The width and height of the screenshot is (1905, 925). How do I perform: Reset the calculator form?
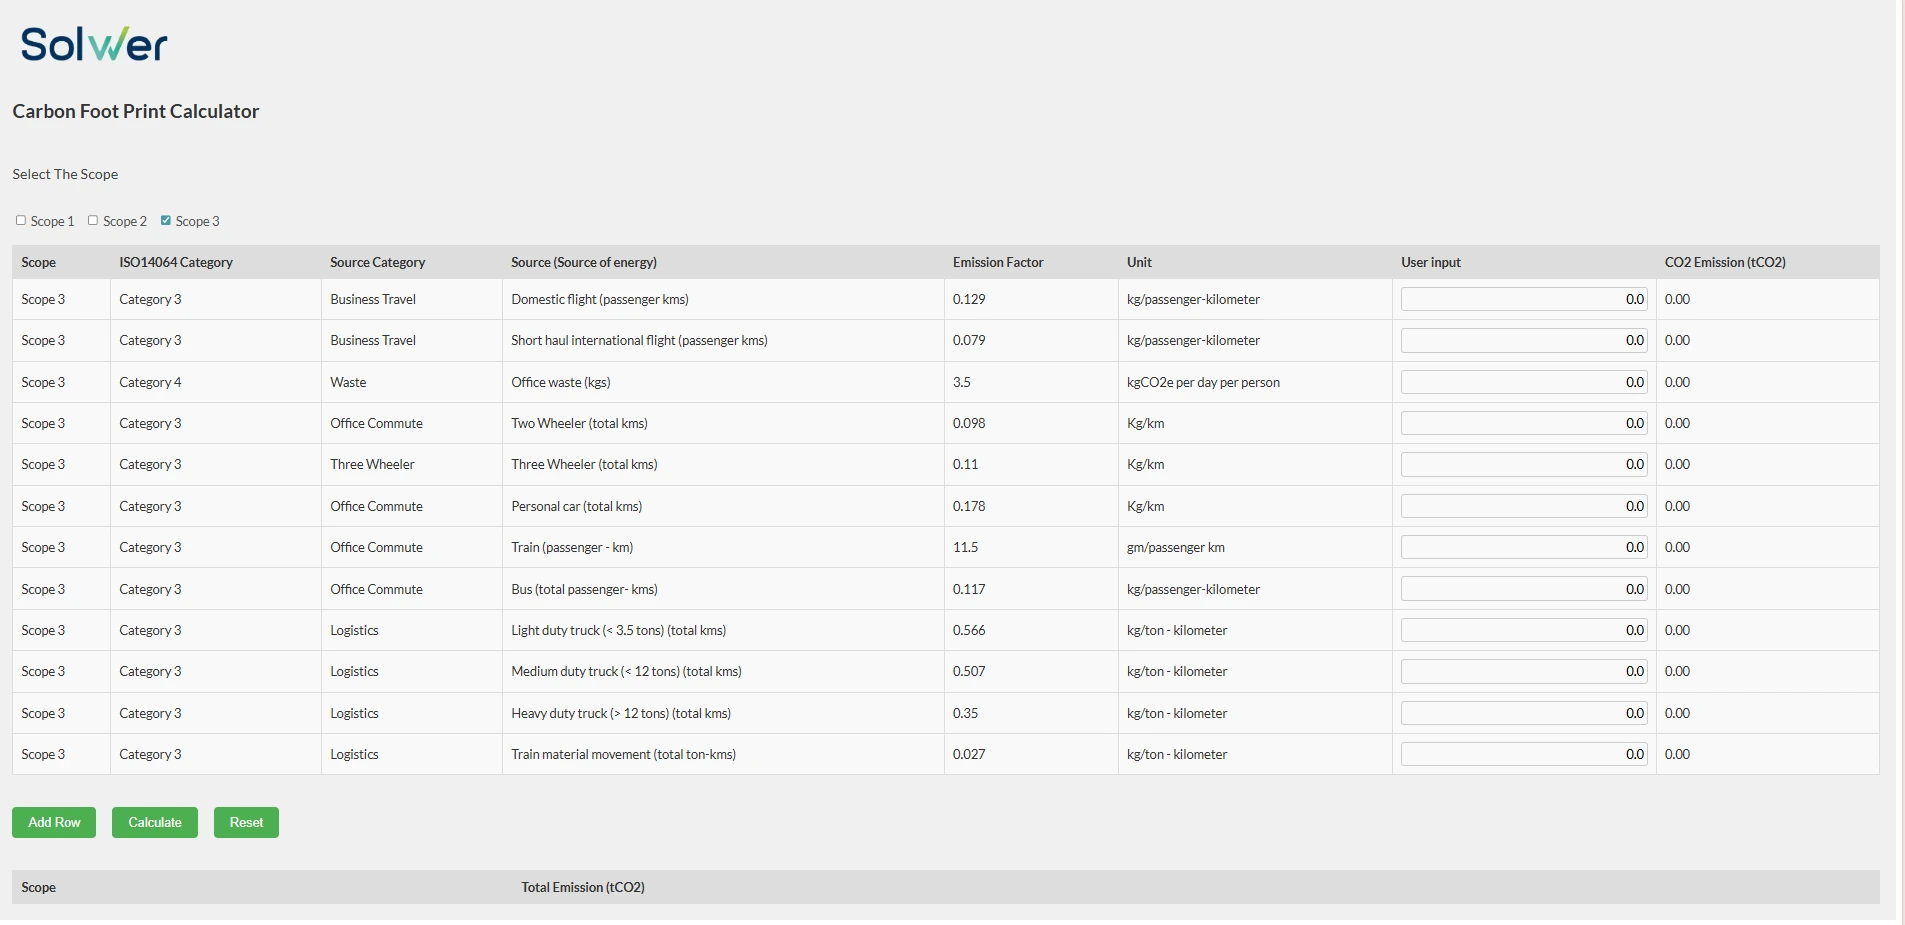pyautogui.click(x=246, y=822)
